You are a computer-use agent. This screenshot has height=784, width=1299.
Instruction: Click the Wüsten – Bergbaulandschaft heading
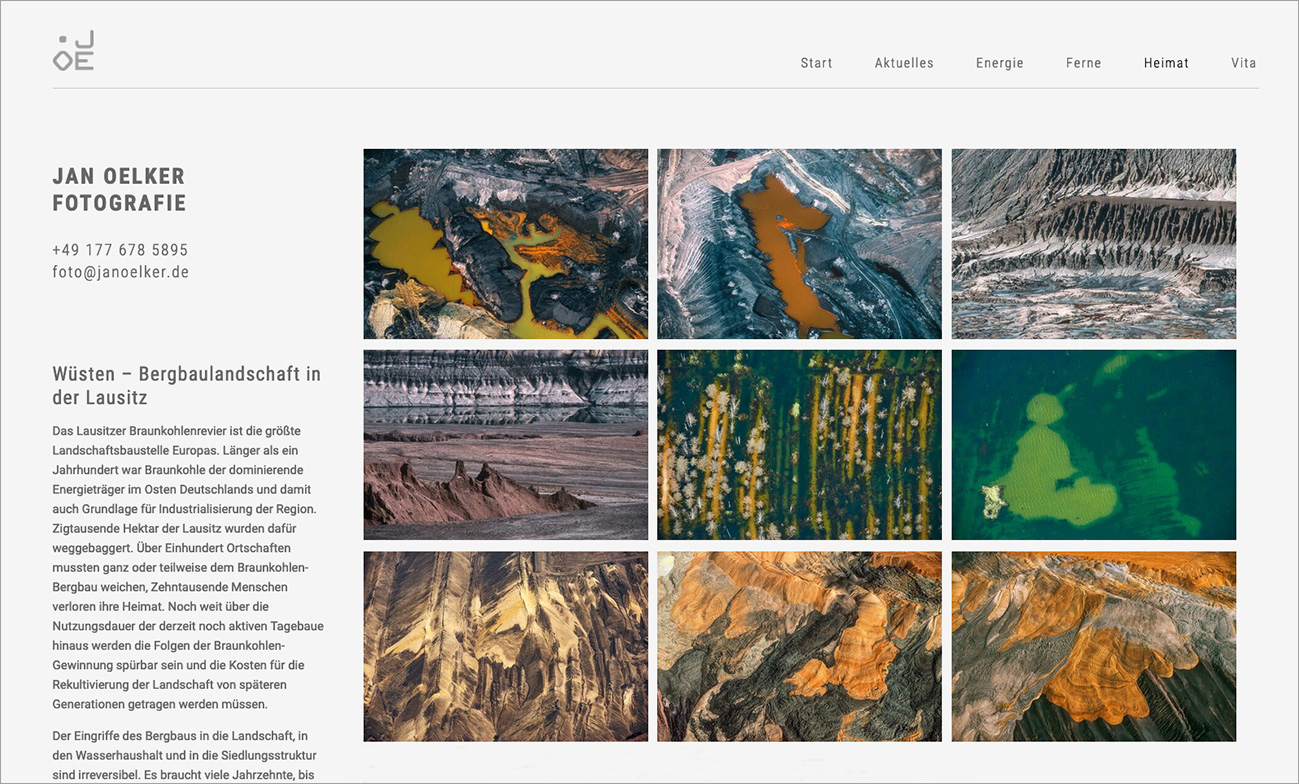[186, 386]
